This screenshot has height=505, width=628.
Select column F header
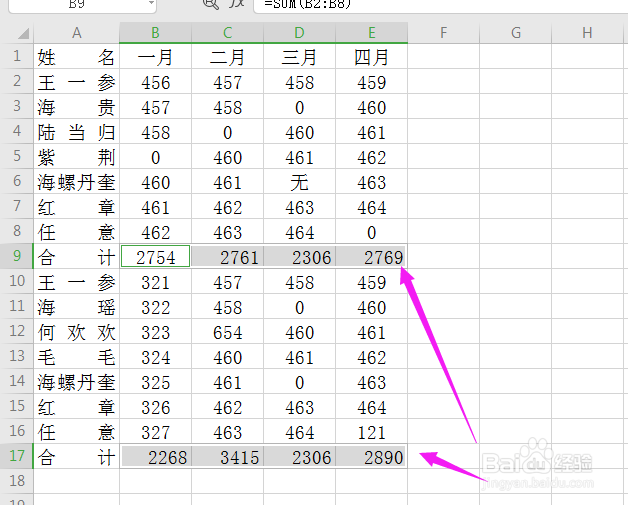[443, 33]
